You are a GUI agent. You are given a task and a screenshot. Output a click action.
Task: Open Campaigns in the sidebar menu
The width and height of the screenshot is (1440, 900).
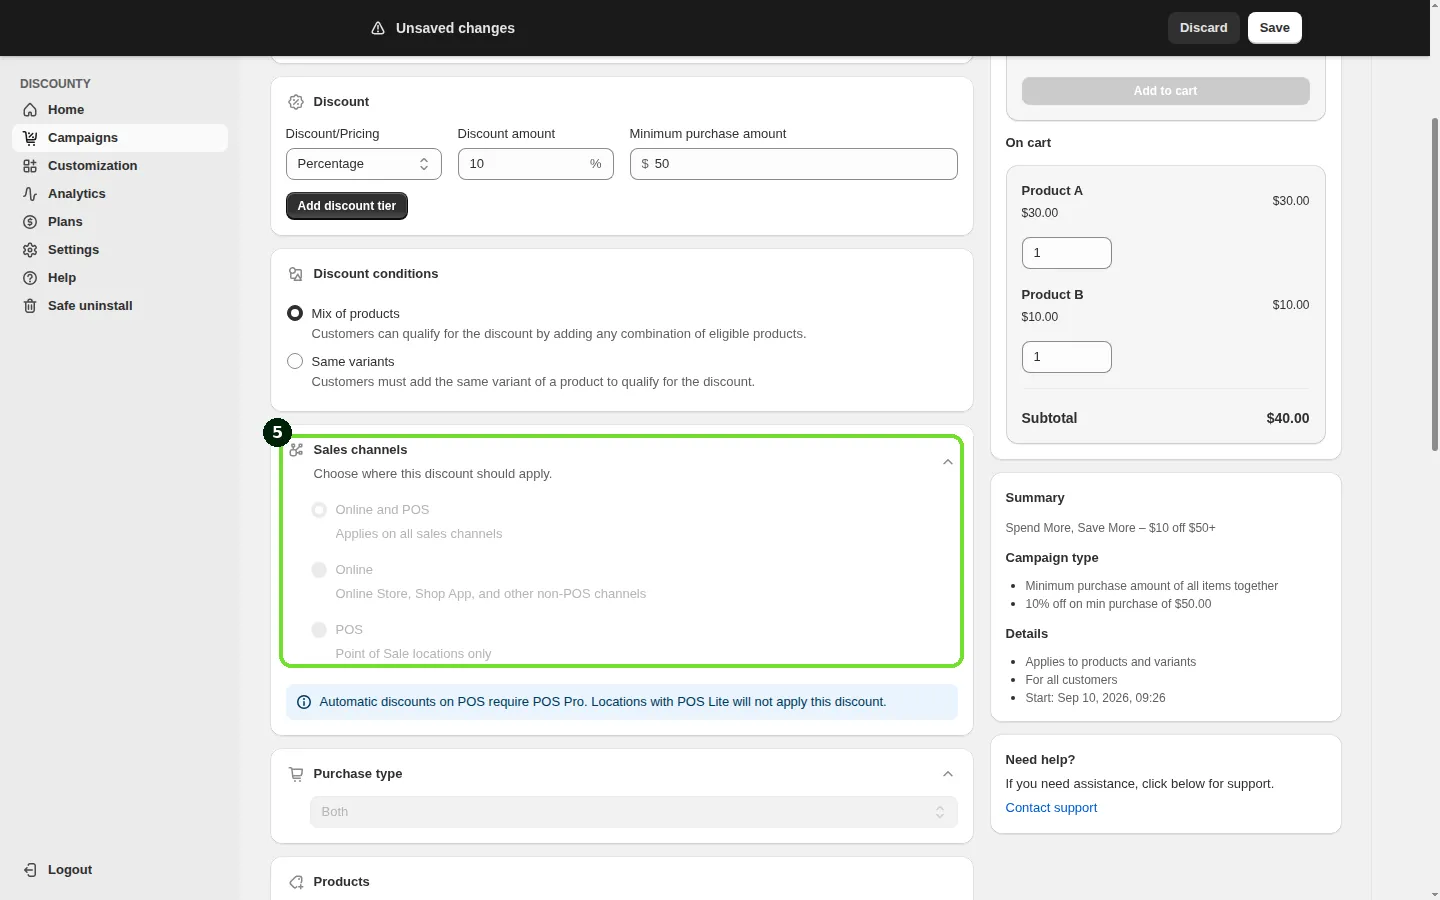pyautogui.click(x=120, y=138)
